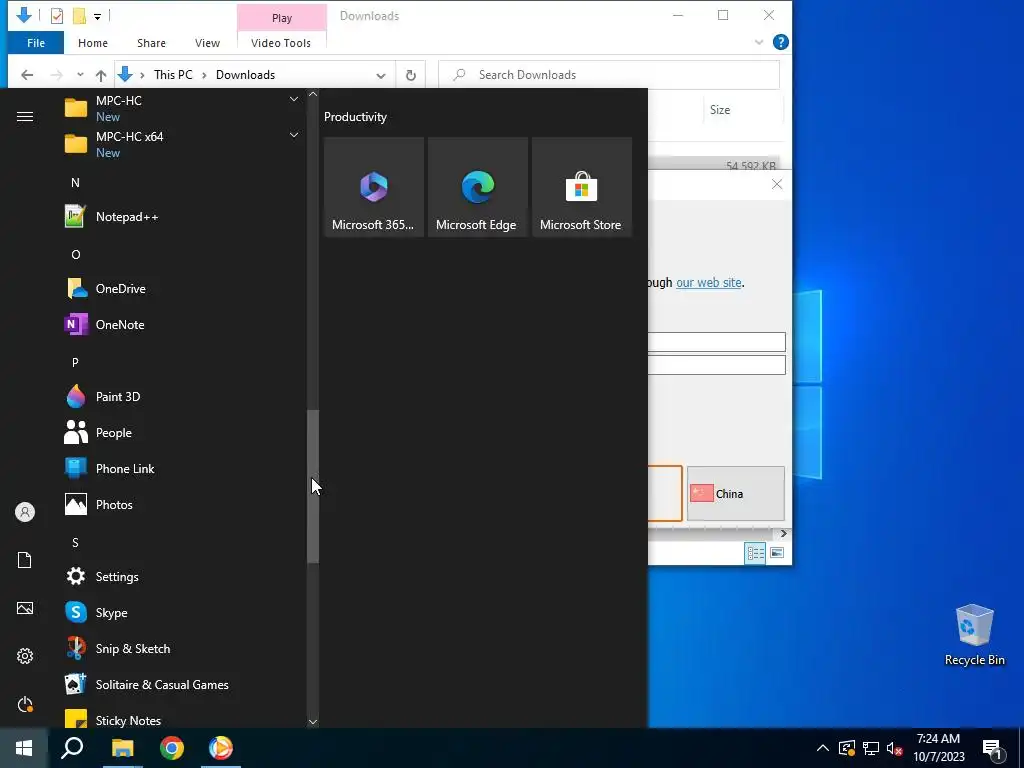This screenshot has width=1024, height=768.
Task: Open Microsoft Edge tile
Action: (x=477, y=187)
